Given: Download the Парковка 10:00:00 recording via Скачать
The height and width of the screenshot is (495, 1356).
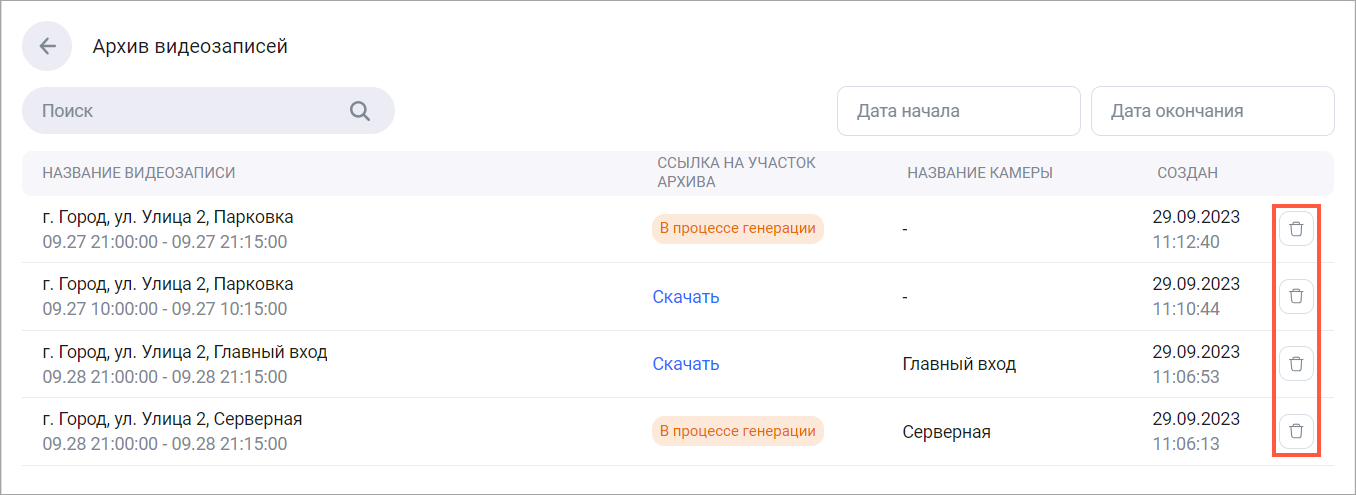Looking at the screenshot, I should point(686,296).
